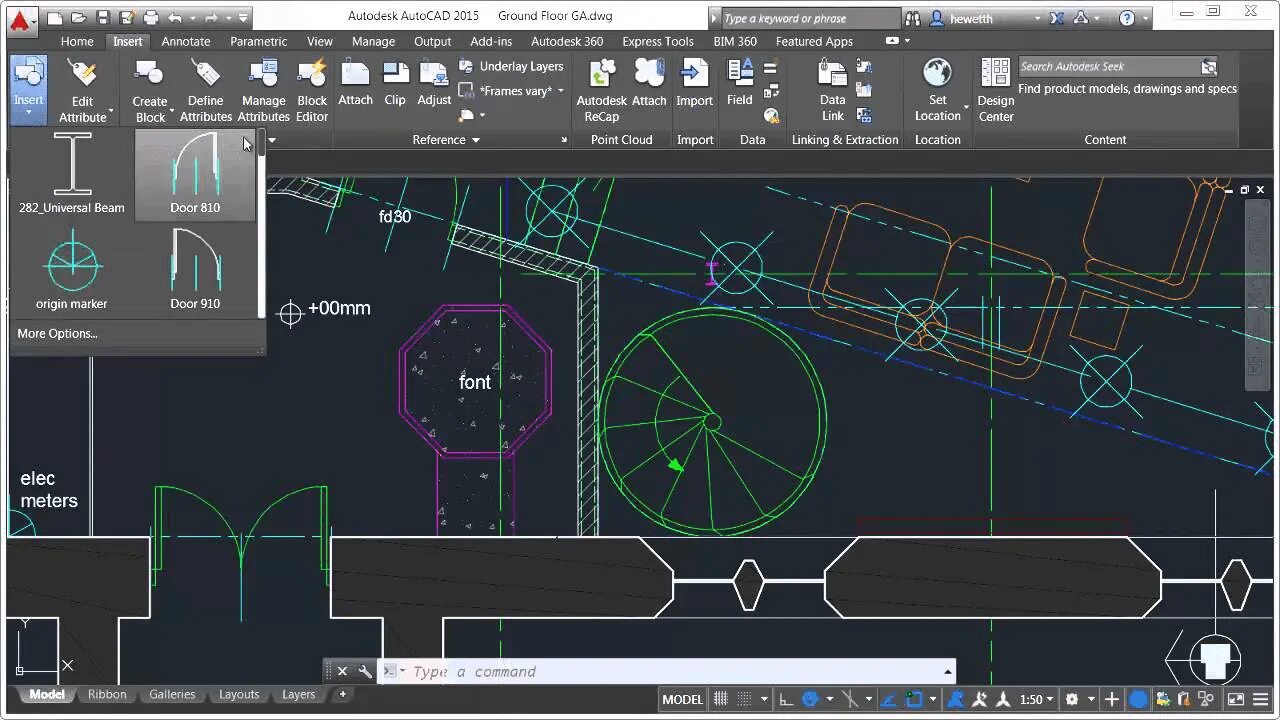
Task: Launch the Block Editor
Action: click(x=312, y=91)
